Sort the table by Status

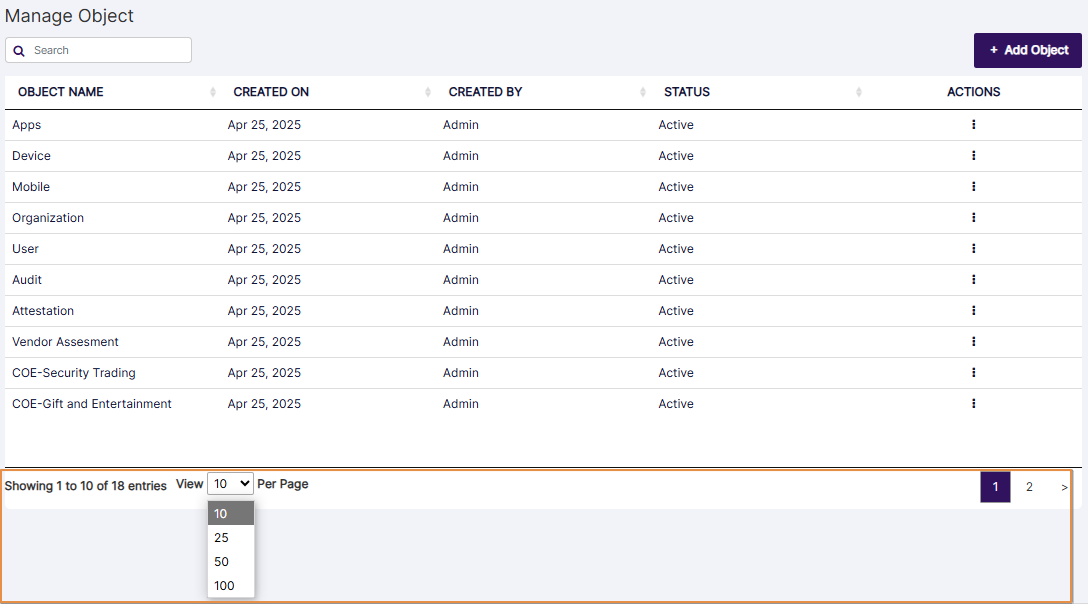pyautogui.click(x=858, y=91)
